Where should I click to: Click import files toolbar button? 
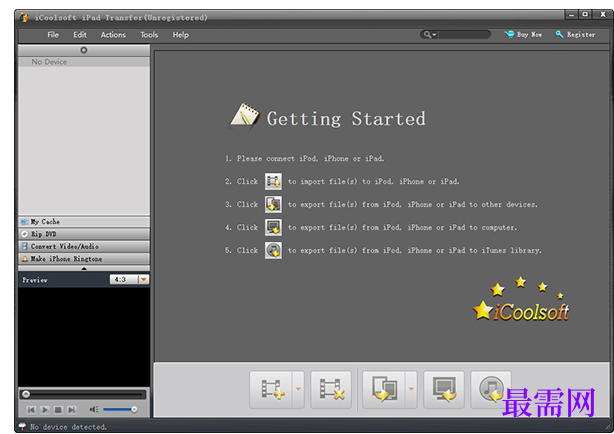tap(271, 389)
